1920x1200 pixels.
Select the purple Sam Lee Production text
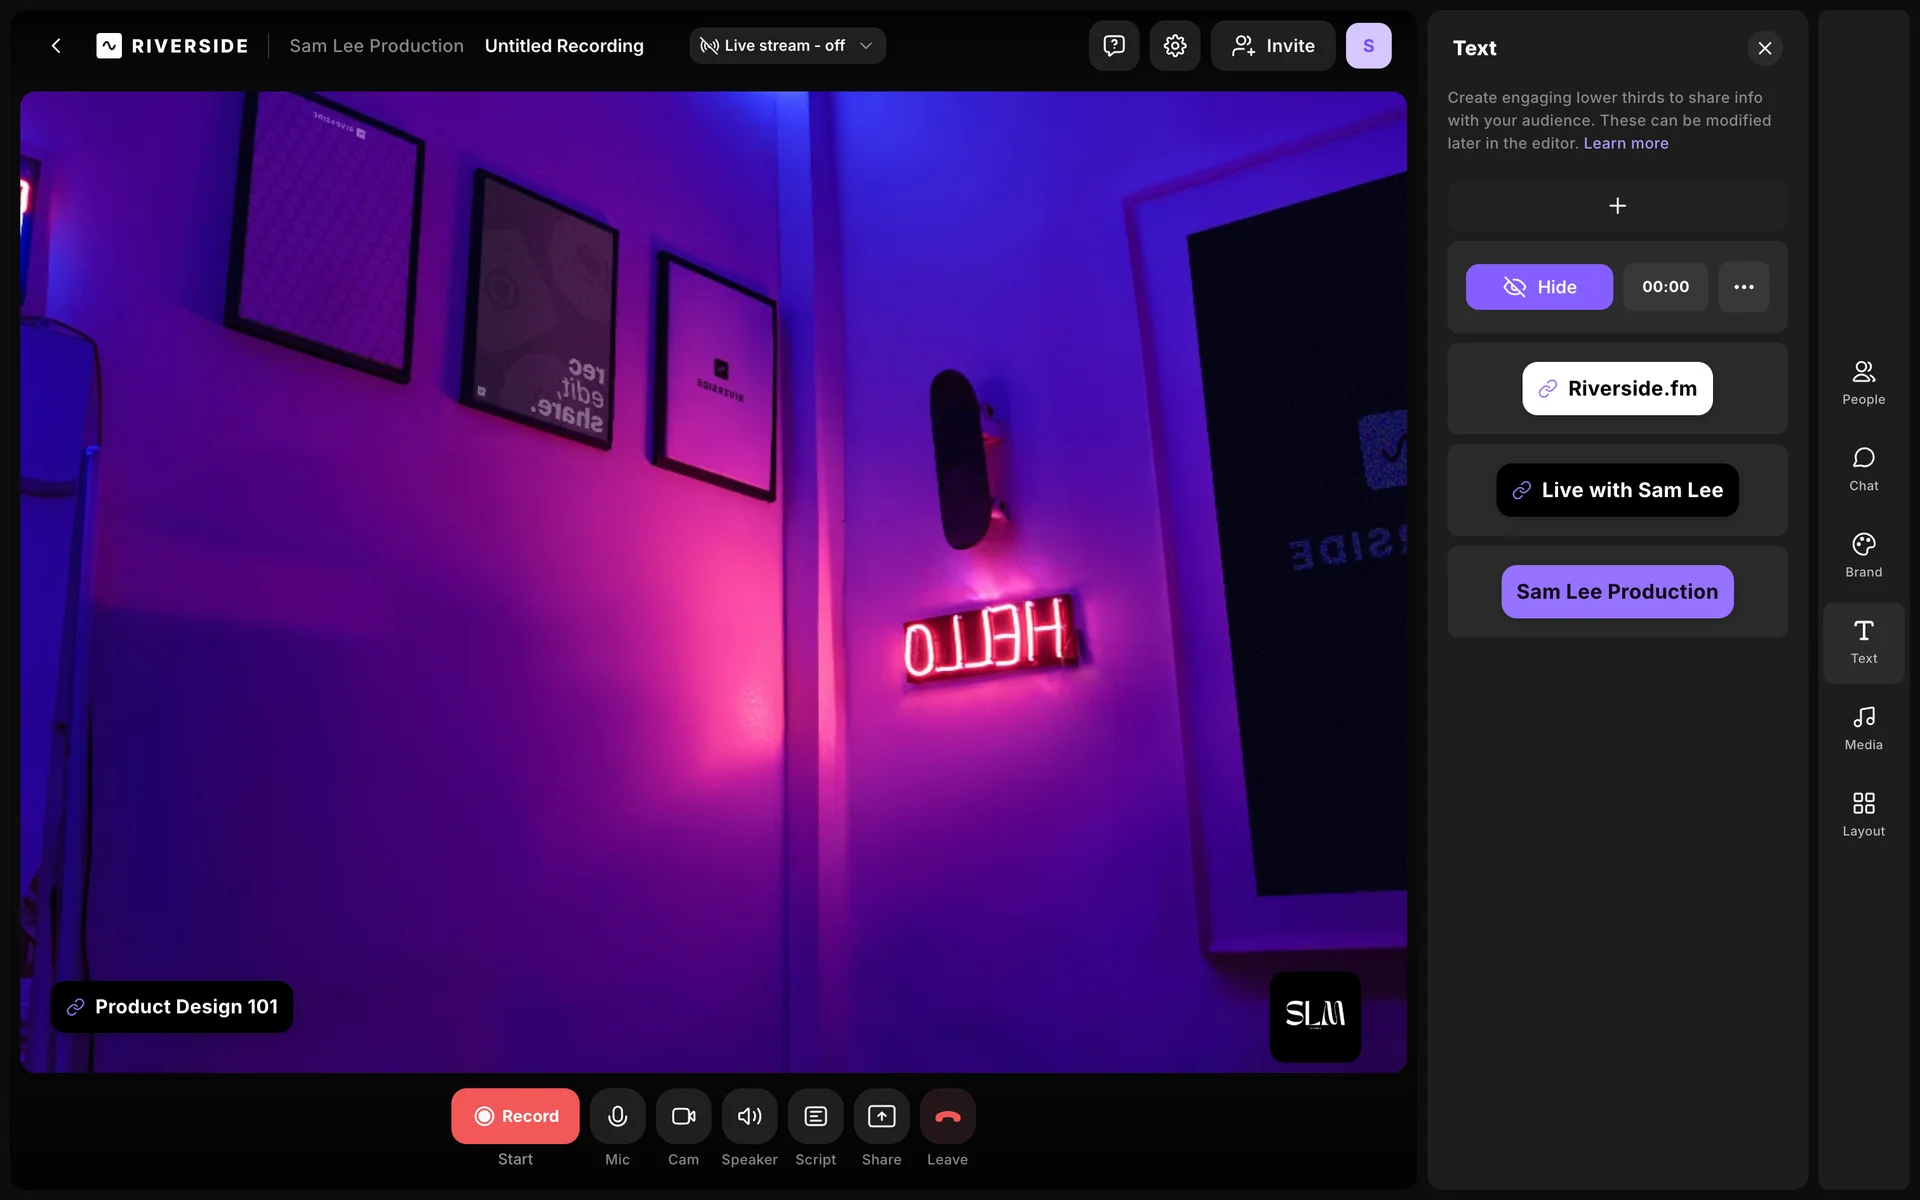coord(1616,592)
